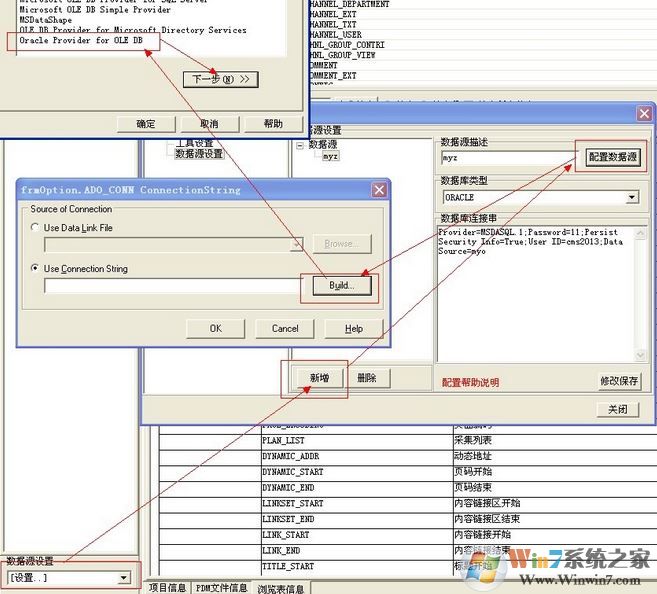Close the data source settings window
This screenshot has width=657, height=594.
[x=644, y=114]
